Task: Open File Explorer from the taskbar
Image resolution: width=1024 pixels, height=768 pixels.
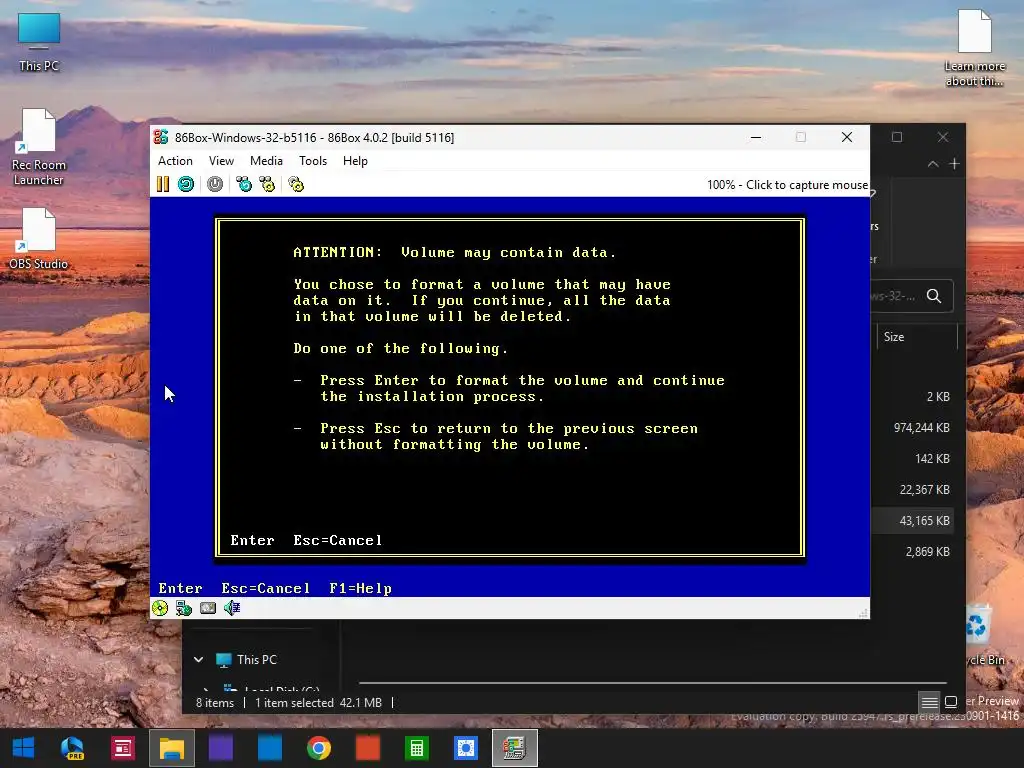Action: [172, 748]
